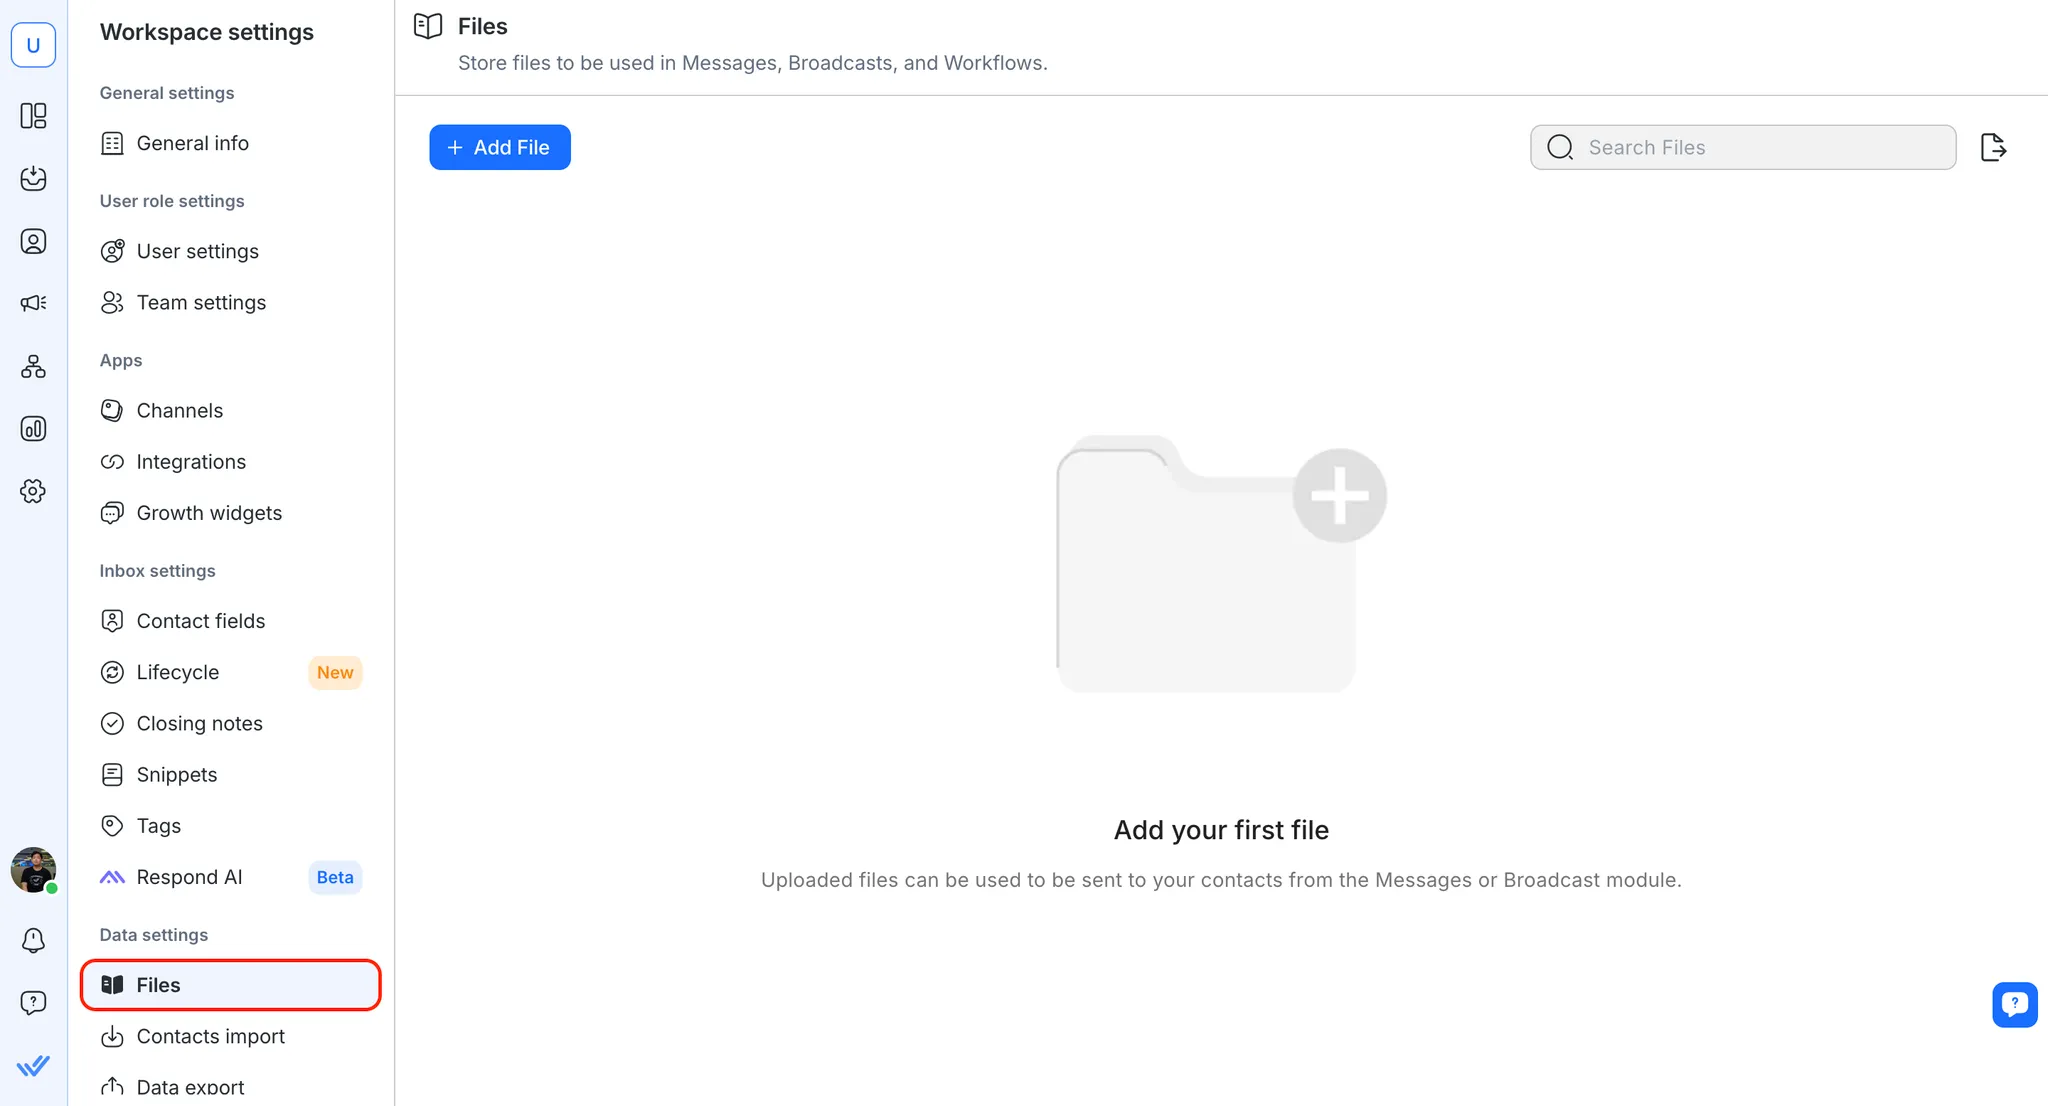Viewport: 2048px width, 1106px height.
Task: Open Workflows icon in left rail
Action: (33, 366)
